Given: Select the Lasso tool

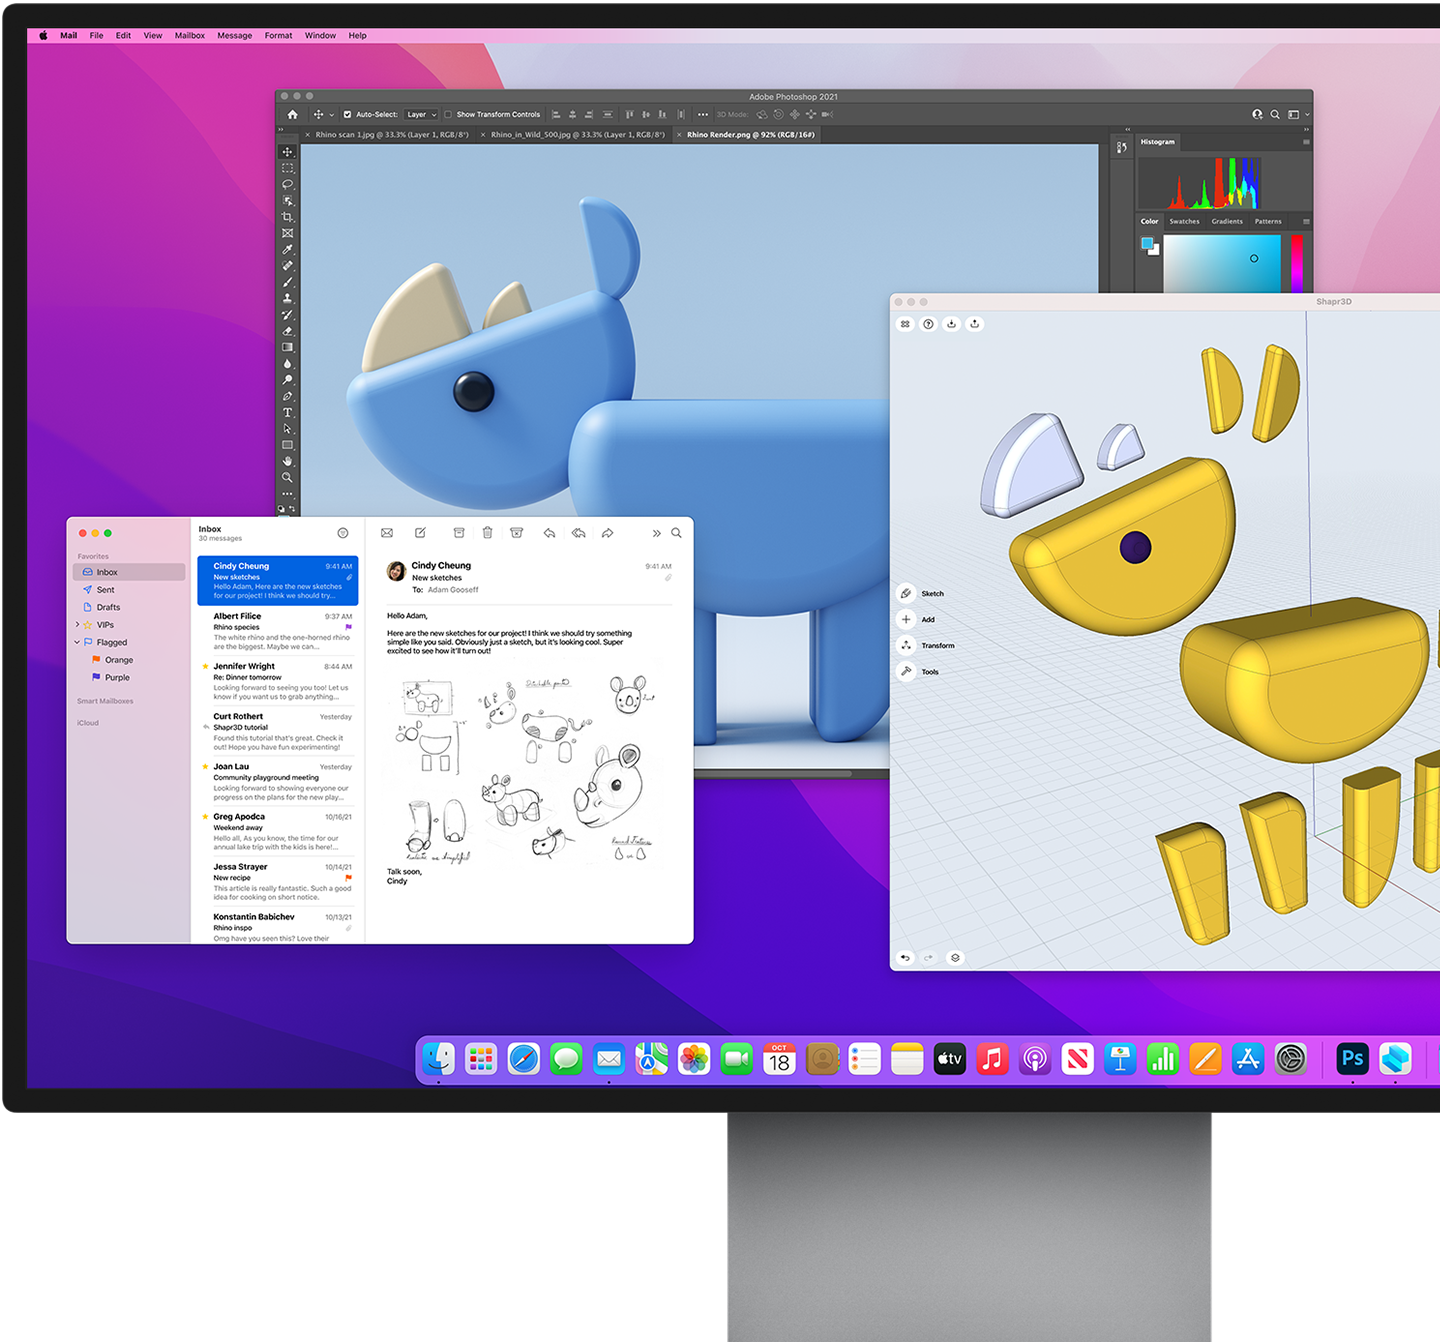Looking at the screenshot, I should 287,185.
